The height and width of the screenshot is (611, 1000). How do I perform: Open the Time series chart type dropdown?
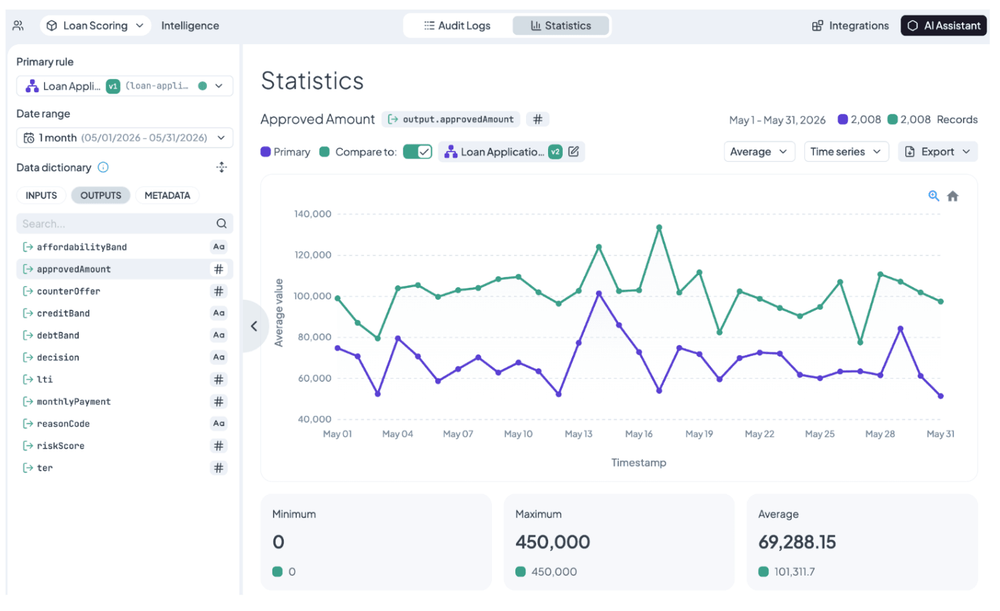[x=846, y=151]
